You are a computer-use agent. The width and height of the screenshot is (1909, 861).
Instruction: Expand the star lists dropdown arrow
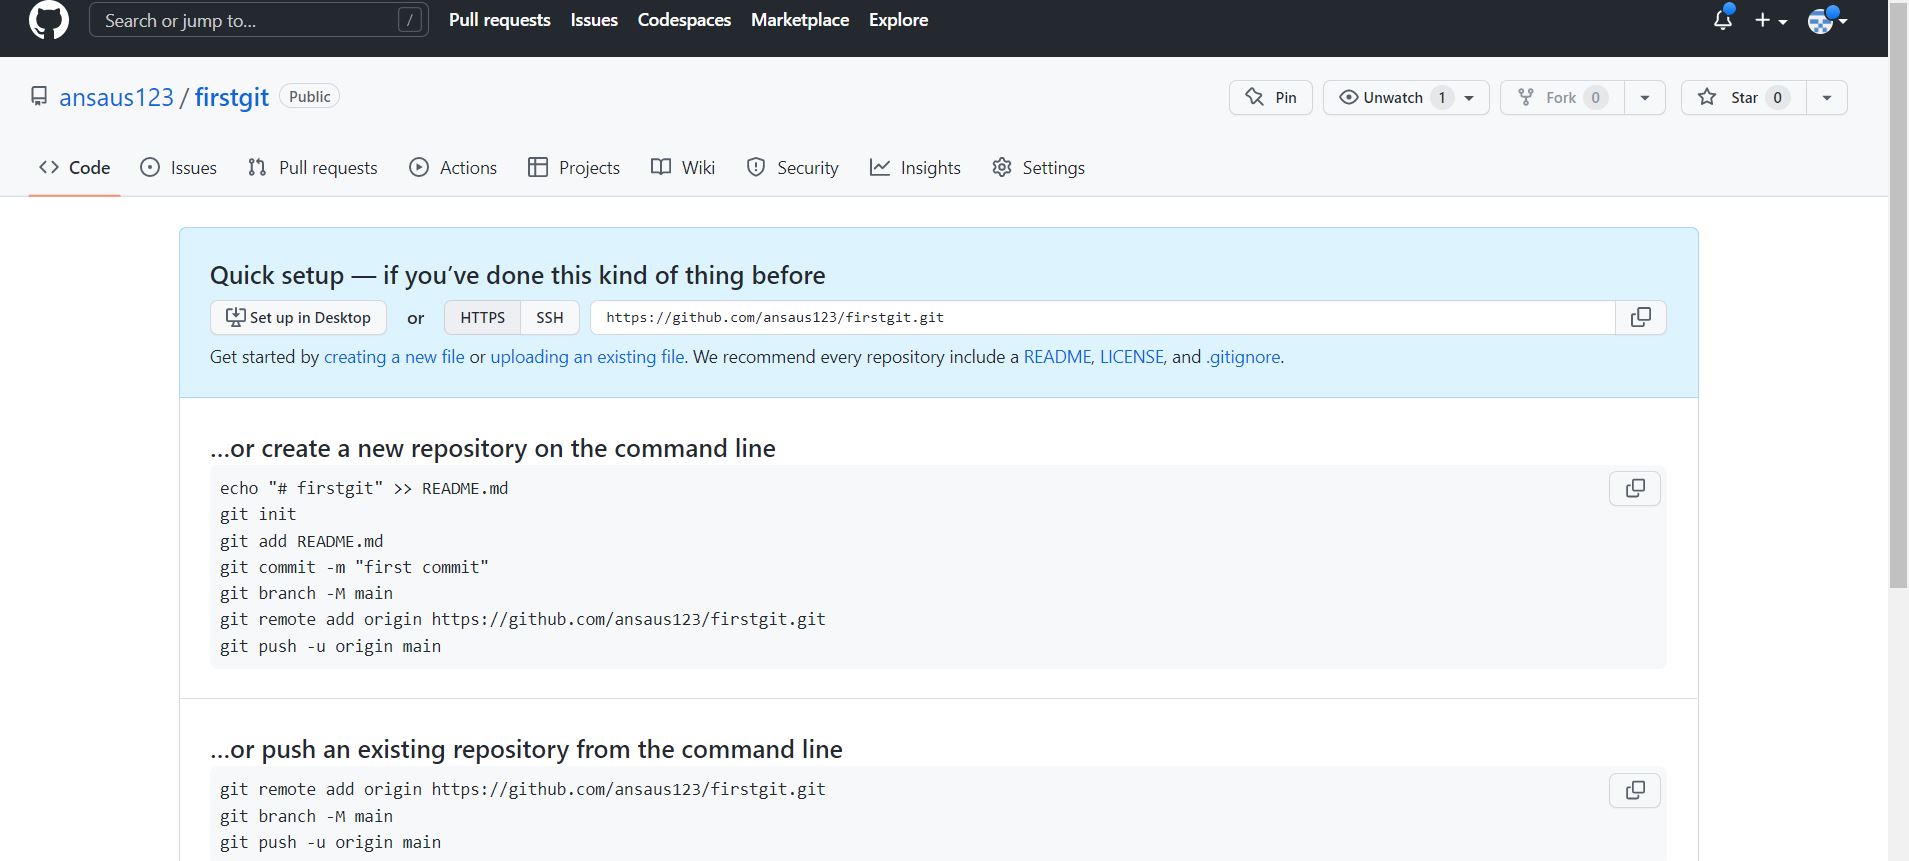click(x=1827, y=97)
